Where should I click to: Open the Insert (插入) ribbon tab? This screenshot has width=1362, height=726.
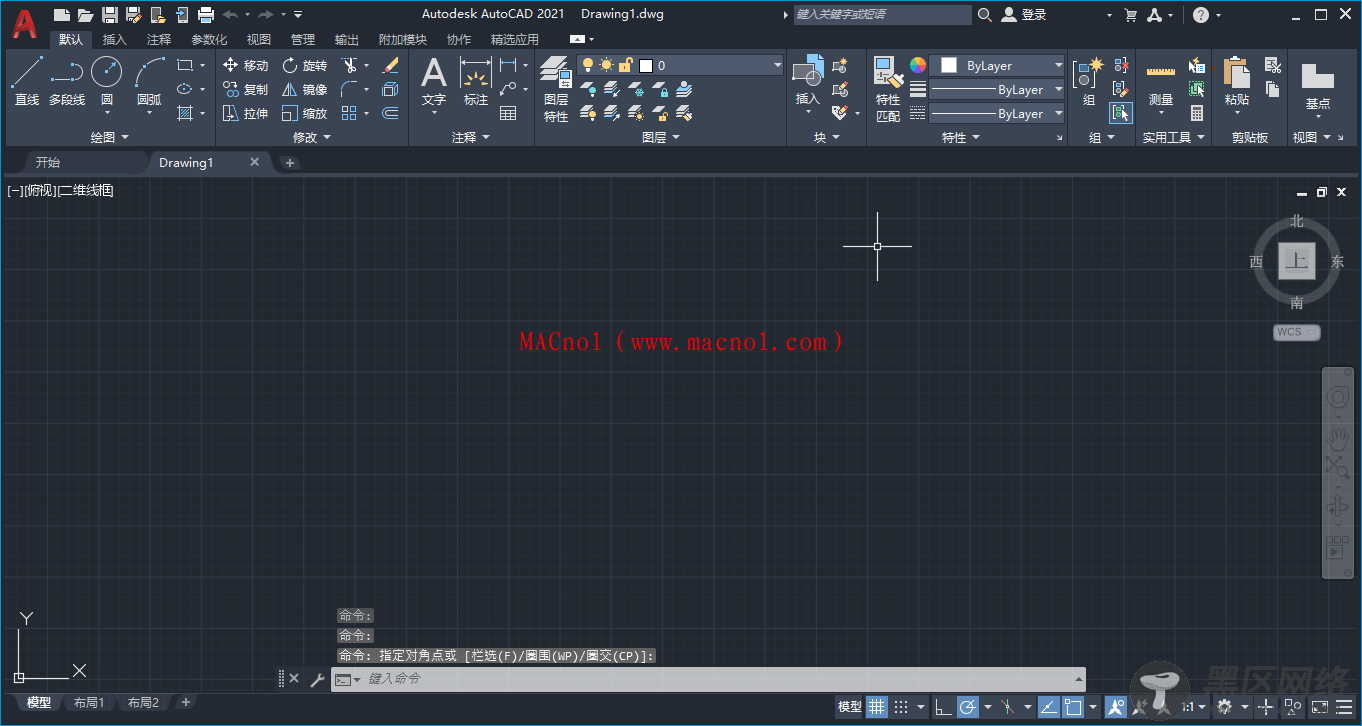coord(115,39)
